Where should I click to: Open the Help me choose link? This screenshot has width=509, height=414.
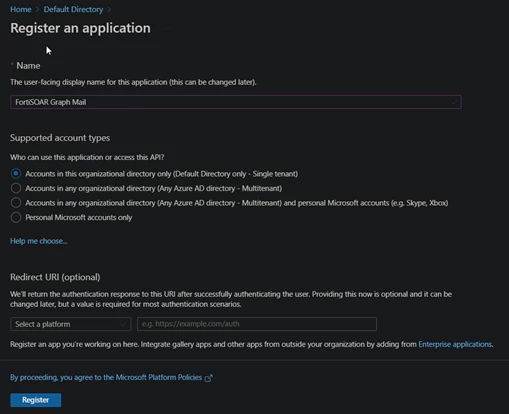pos(39,241)
